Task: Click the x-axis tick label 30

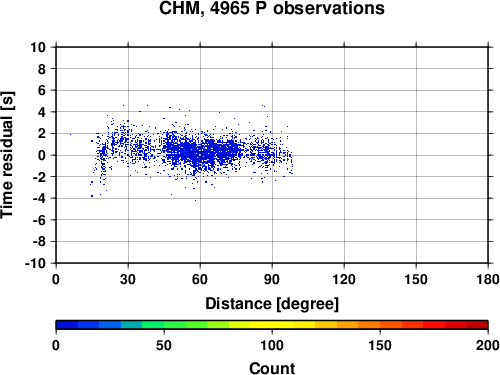Action: (128, 279)
